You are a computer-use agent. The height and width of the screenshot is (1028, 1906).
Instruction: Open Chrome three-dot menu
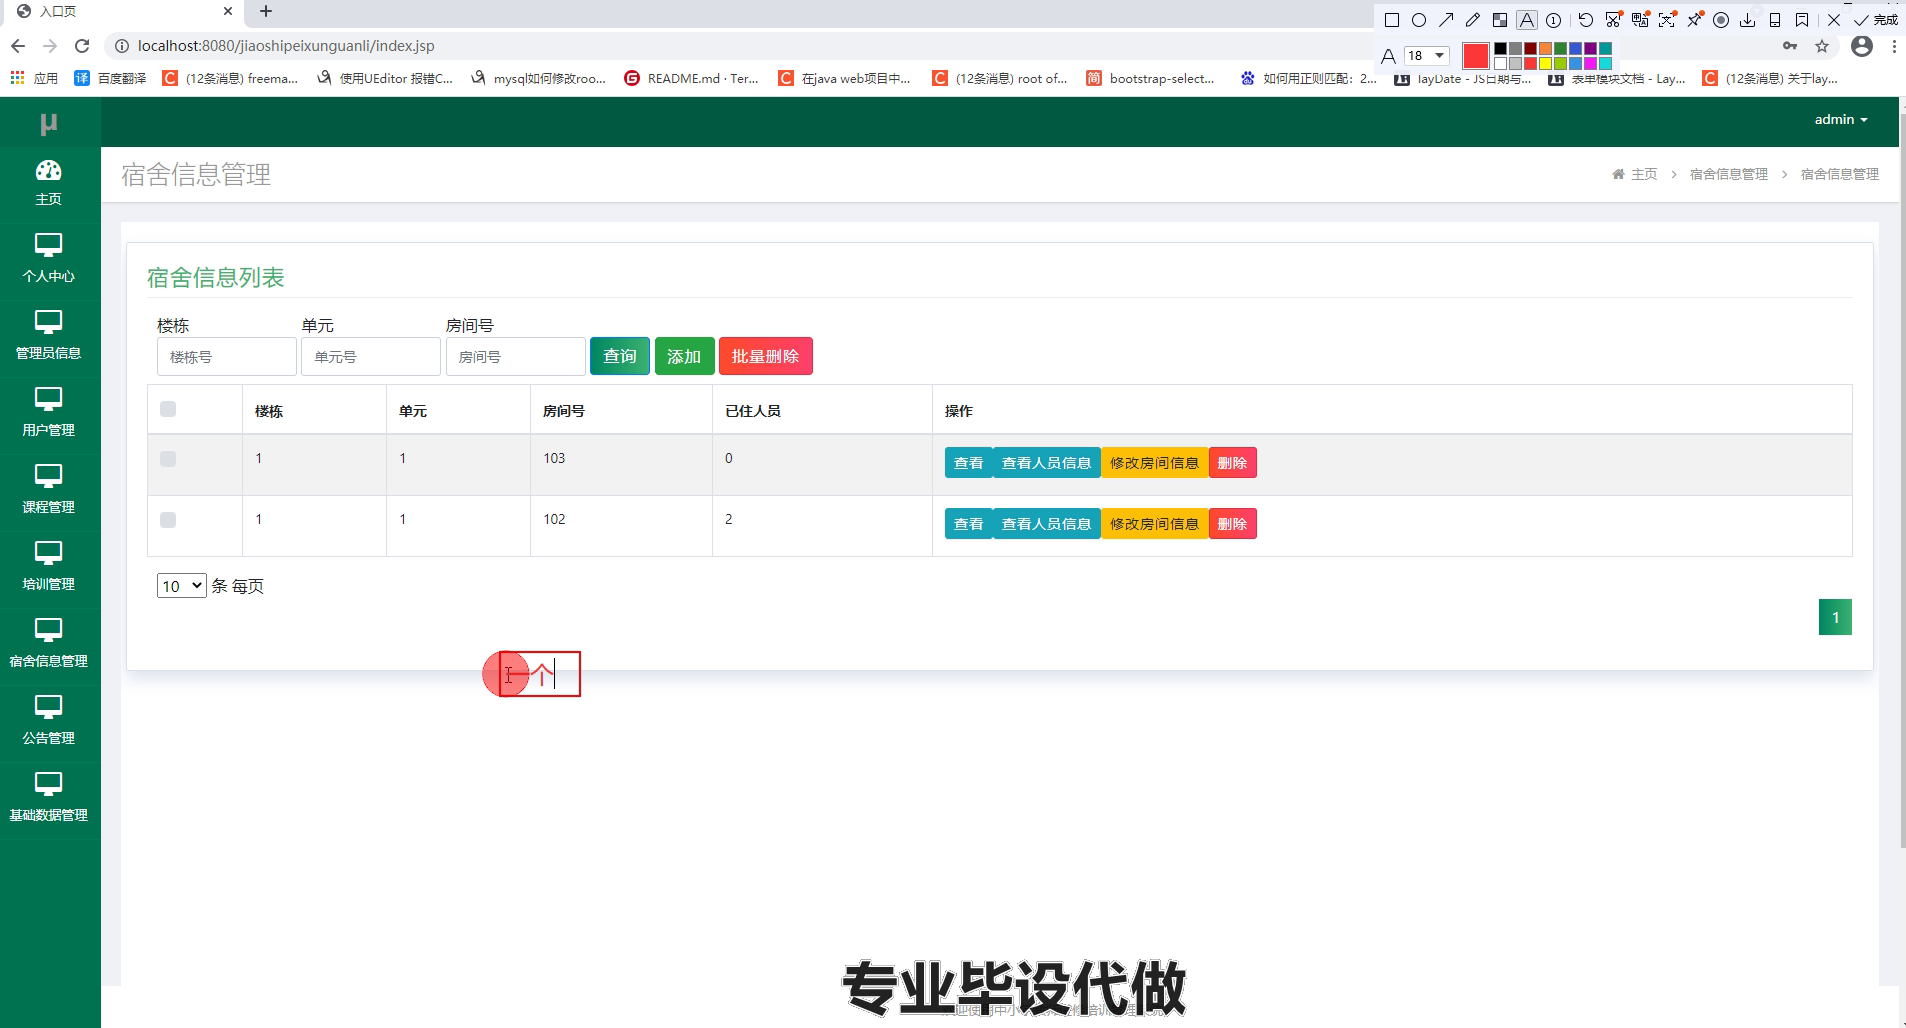pos(1894,46)
